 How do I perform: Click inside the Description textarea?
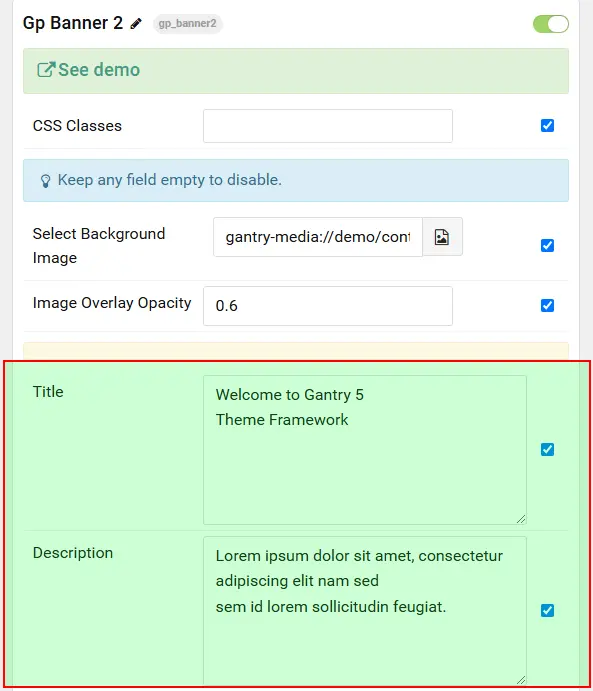click(x=365, y=611)
